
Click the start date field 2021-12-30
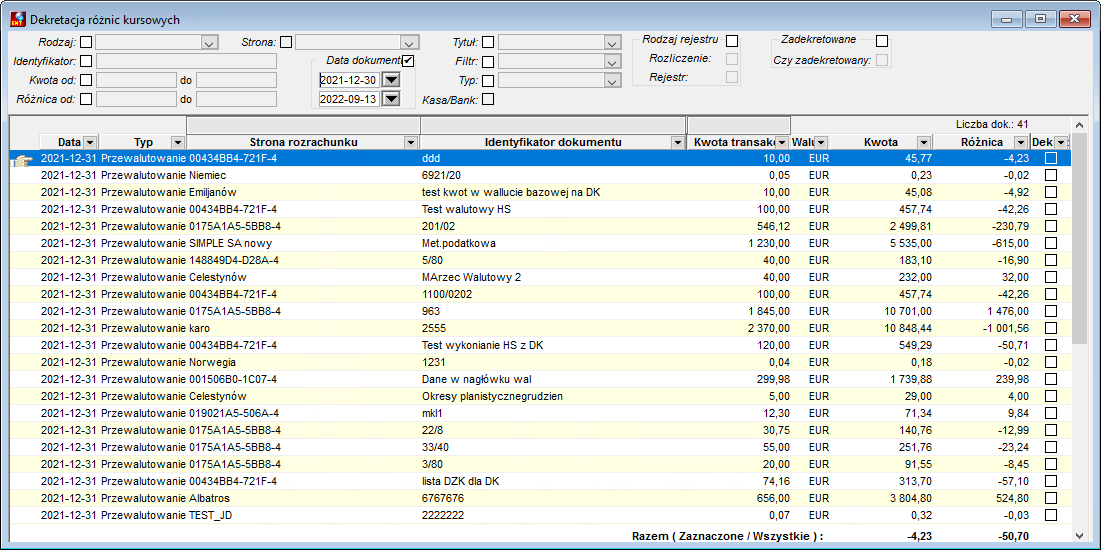pyautogui.click(x=350, y=79)
